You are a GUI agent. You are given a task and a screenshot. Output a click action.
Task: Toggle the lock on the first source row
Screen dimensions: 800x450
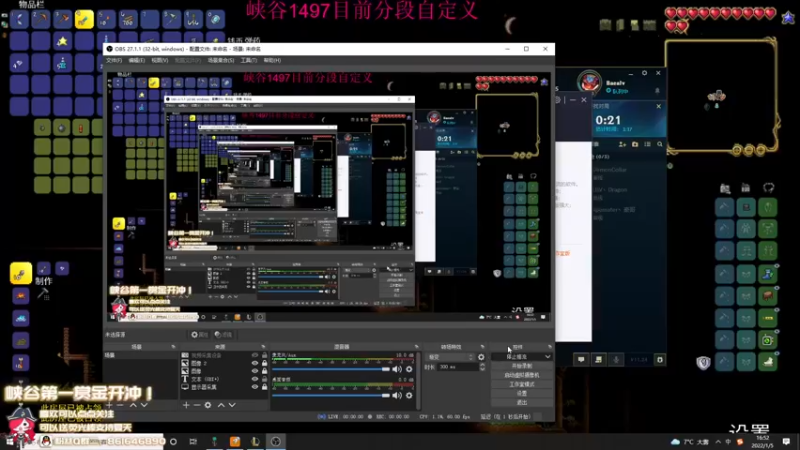coord(264,355)
